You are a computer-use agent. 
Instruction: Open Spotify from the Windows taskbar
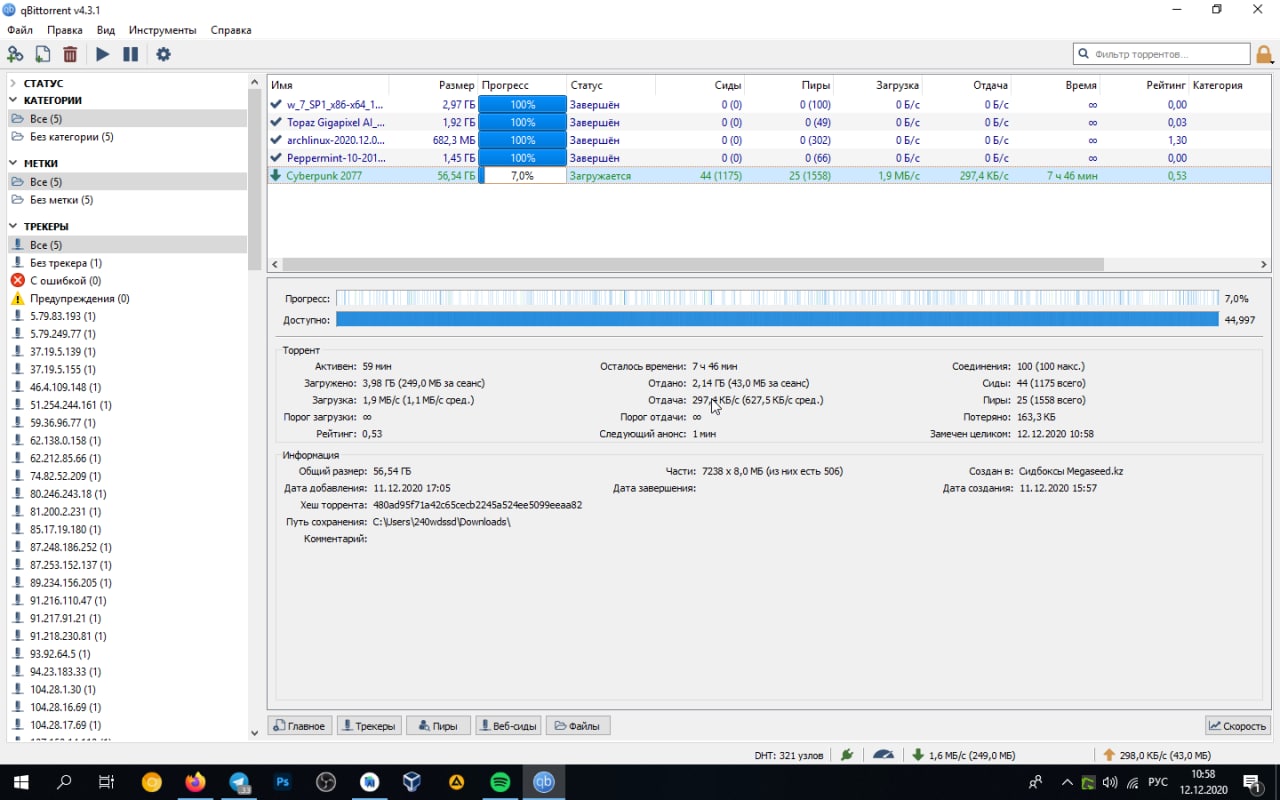500,782
